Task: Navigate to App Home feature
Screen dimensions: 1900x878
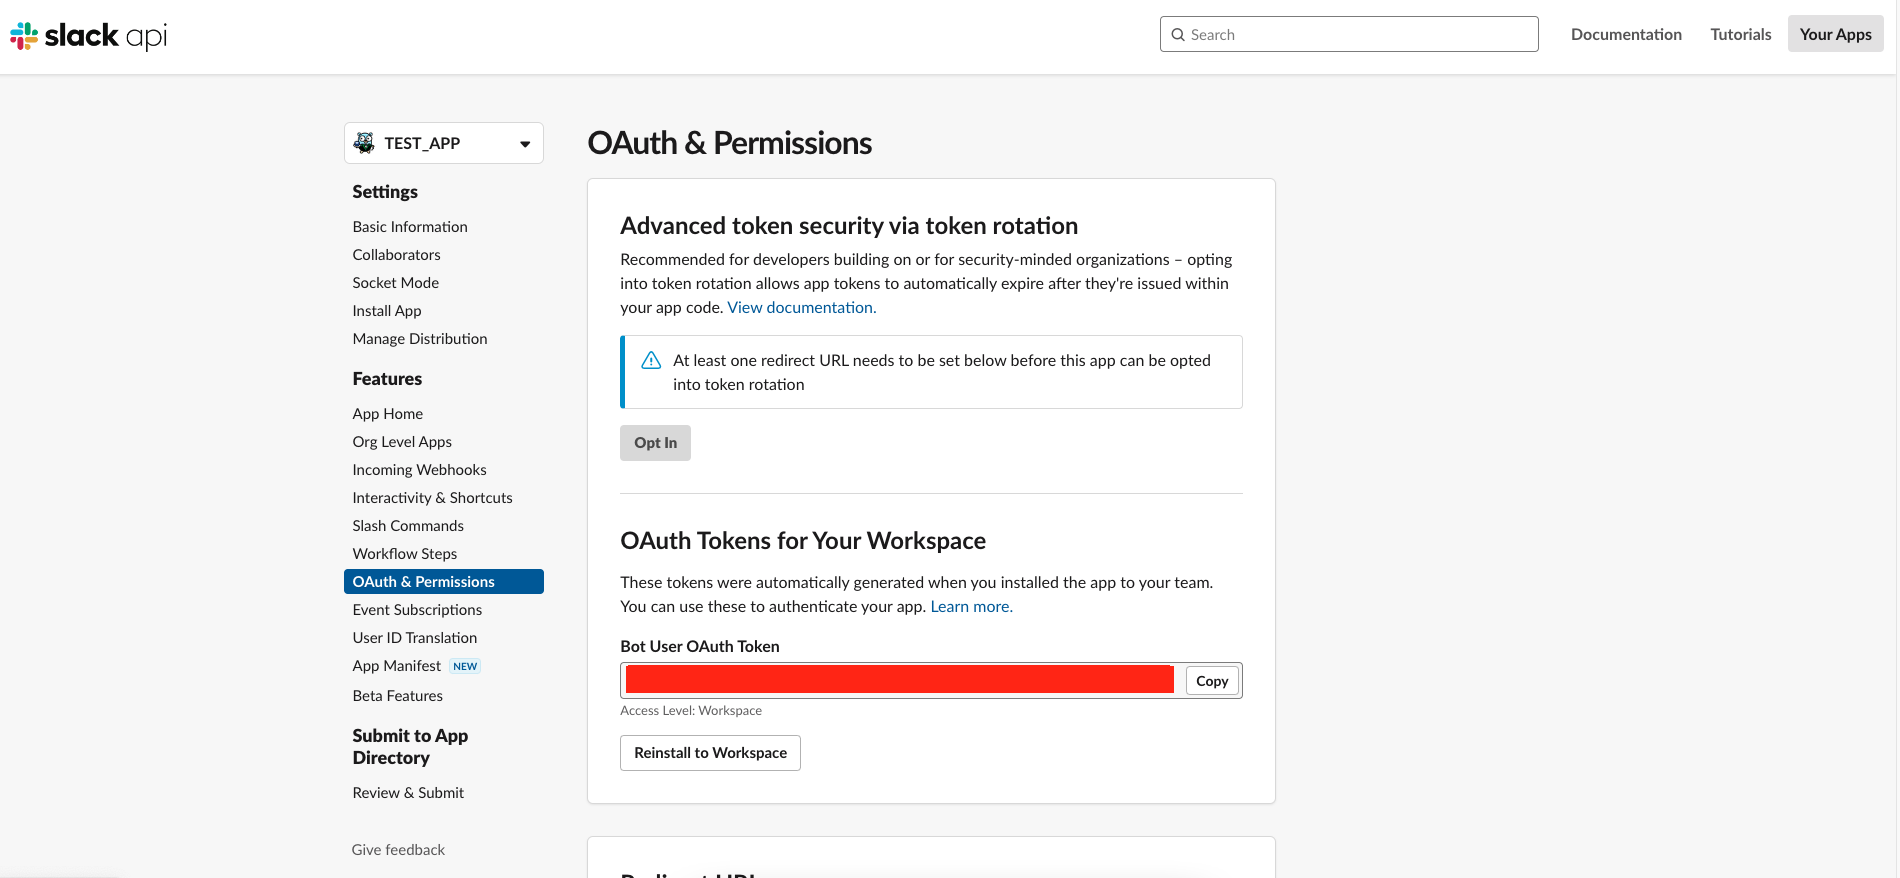Action: pos(388,414)
